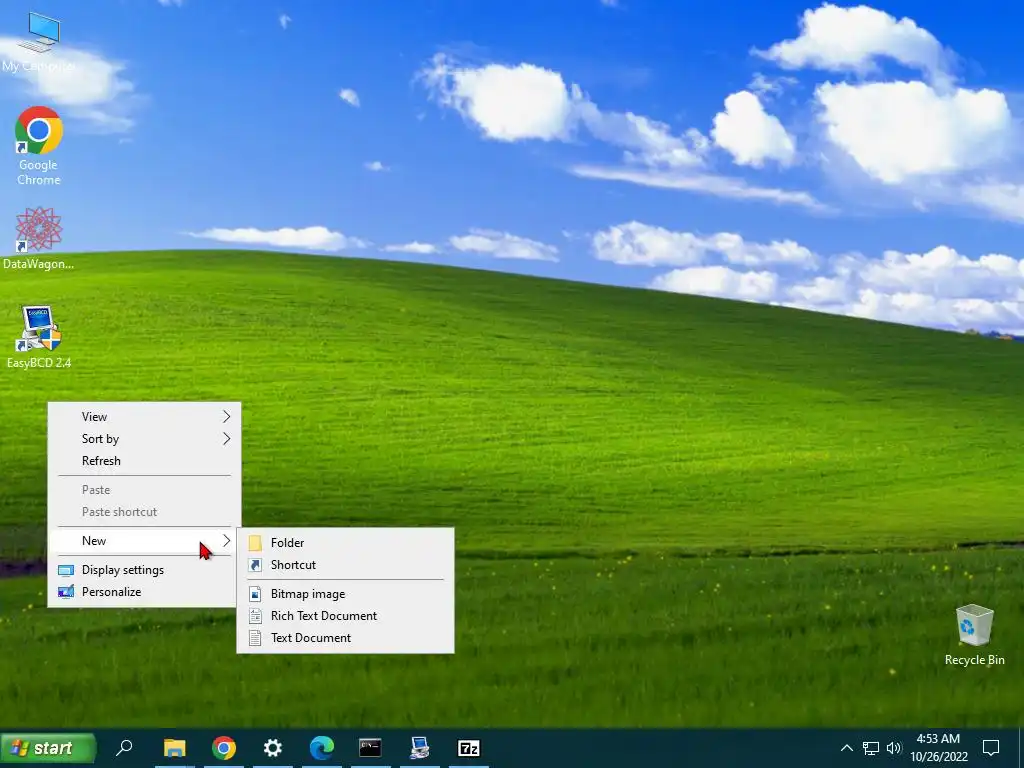1024x768 pixels.
Task: Create a new Rich Text Document
Action: tap(345, 616)
